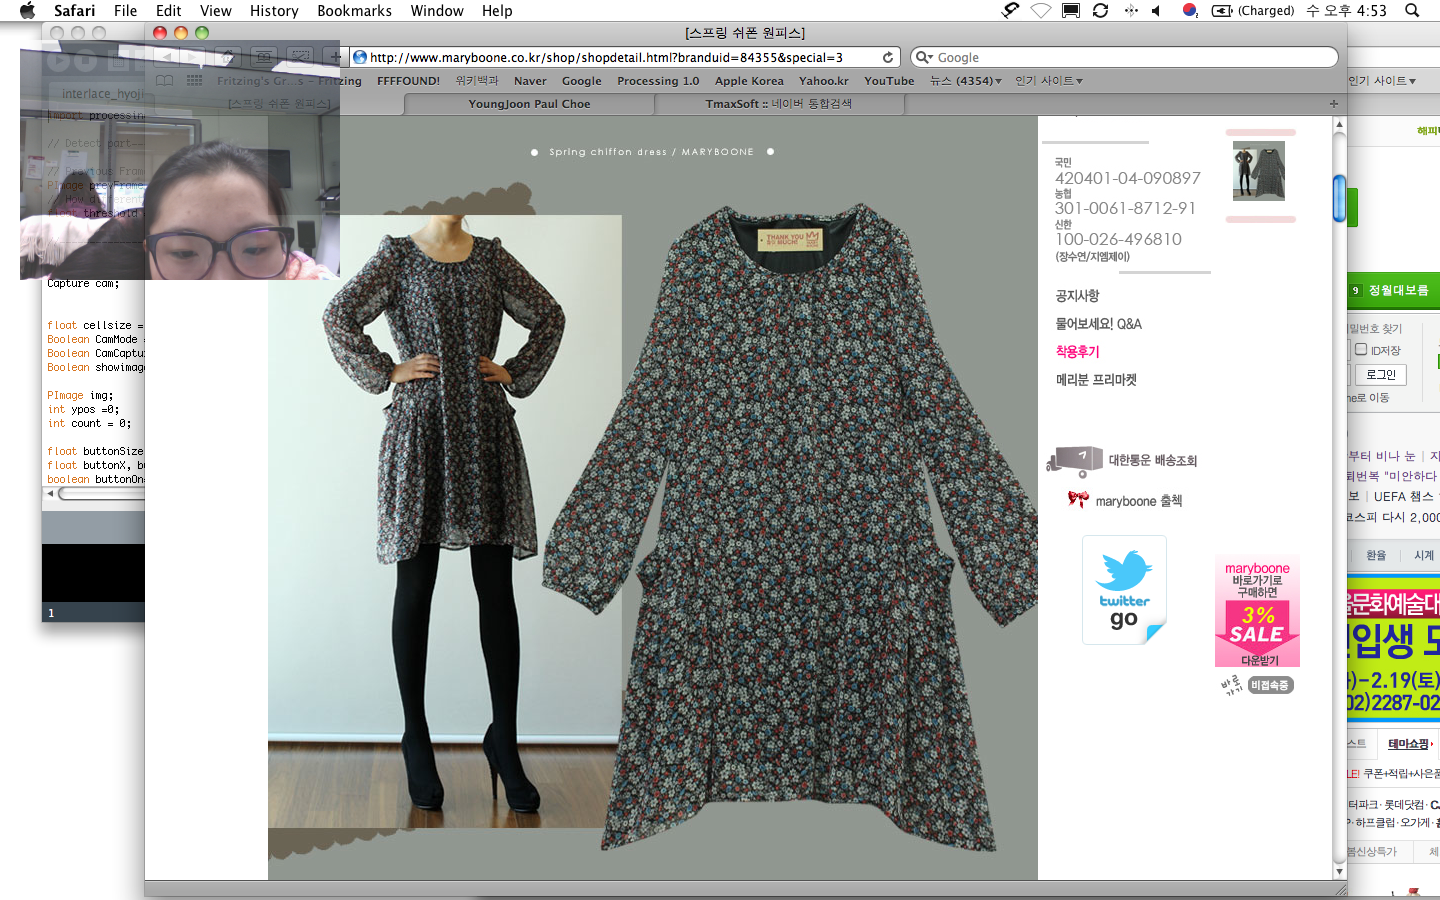1440x900 pixels.
Task: Open the Wi-Fi status icon
Action: pos(1041,11)
